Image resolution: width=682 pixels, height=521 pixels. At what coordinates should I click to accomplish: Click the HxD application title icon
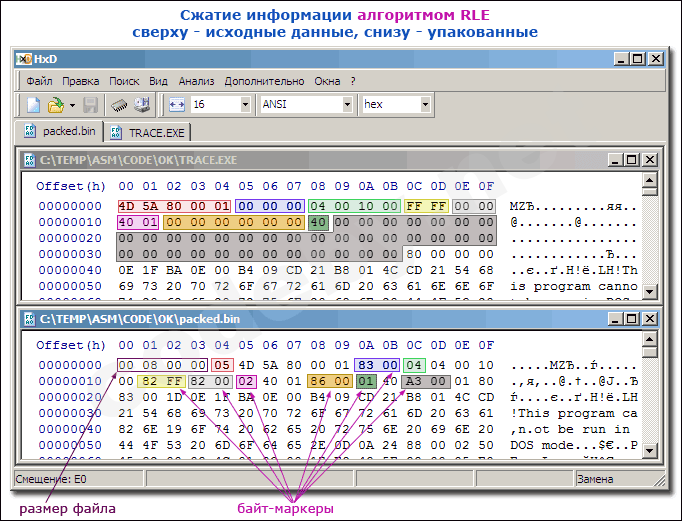point(24,59)
